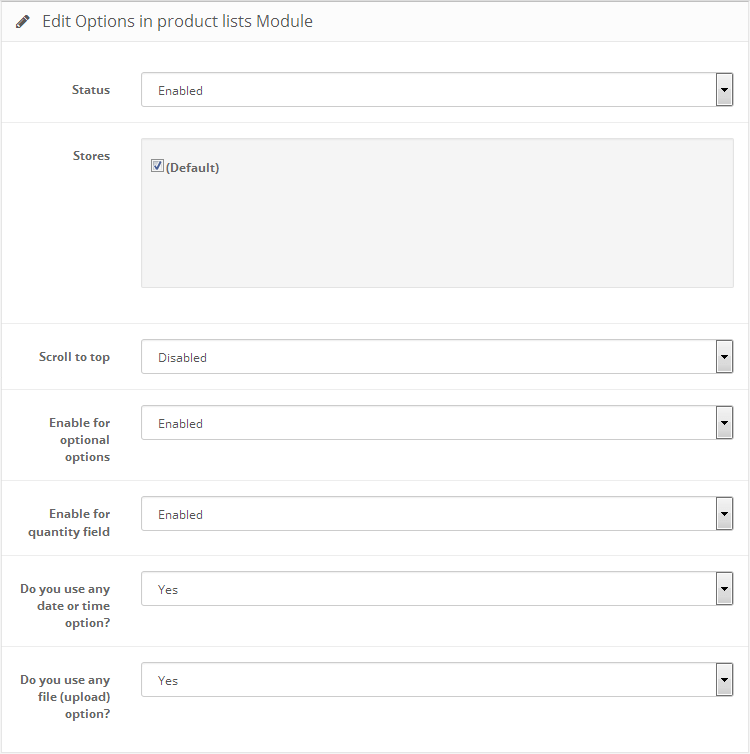The image size is (750, 754).
Task: Select the Status Enabled combo box
Action: [x=437, y=90]
